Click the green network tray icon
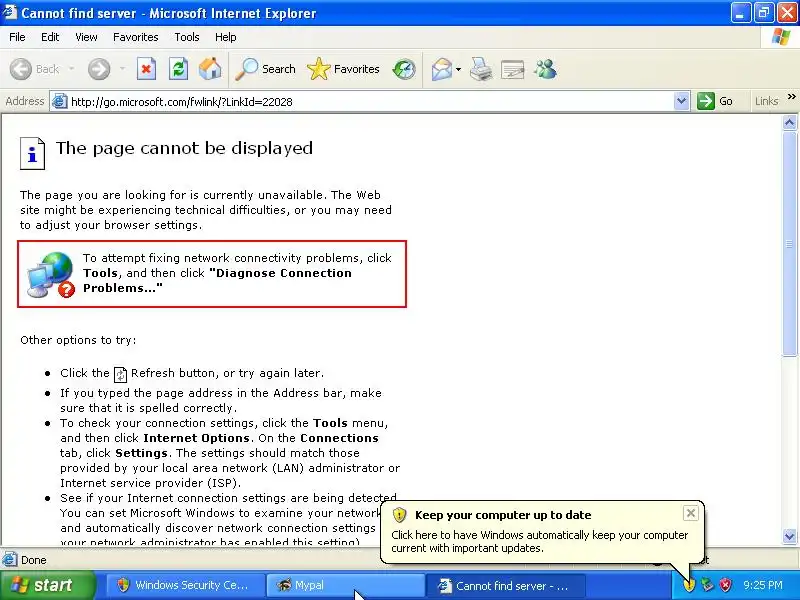This screenshot has width=800, height=600. tap(707, 585)
